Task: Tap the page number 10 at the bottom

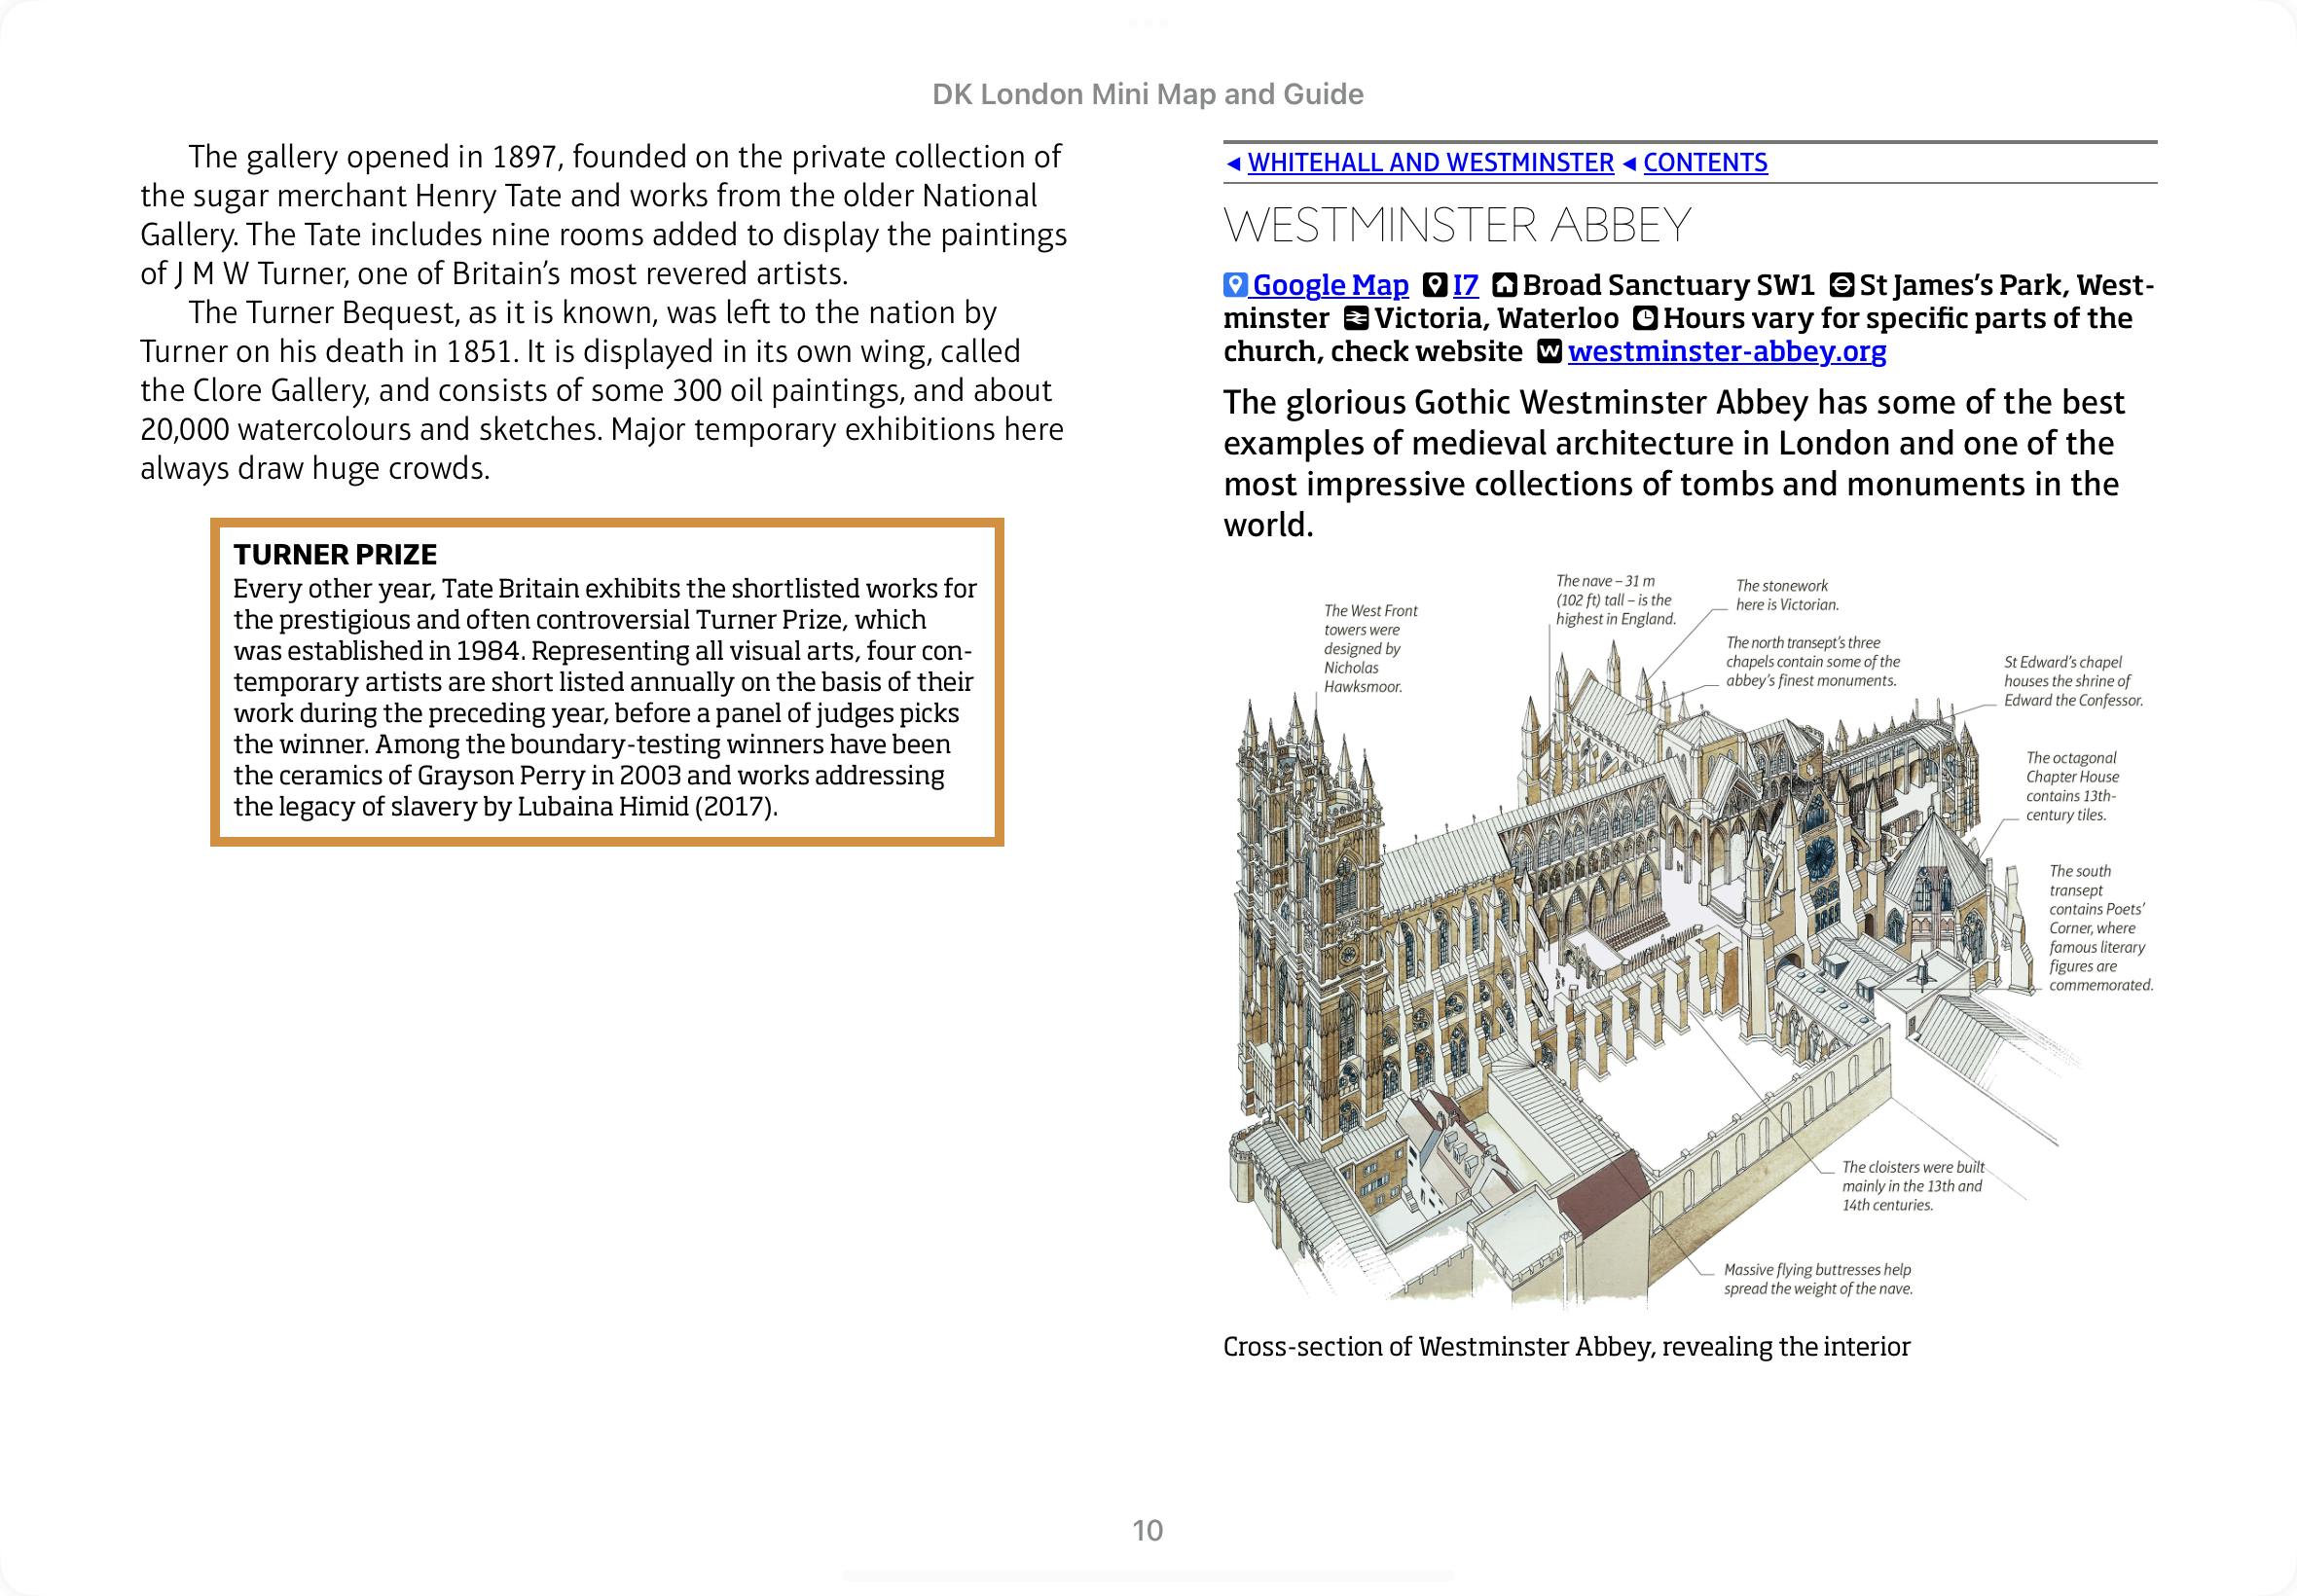Action: pyautogui.click(x=1147, y=1530)
